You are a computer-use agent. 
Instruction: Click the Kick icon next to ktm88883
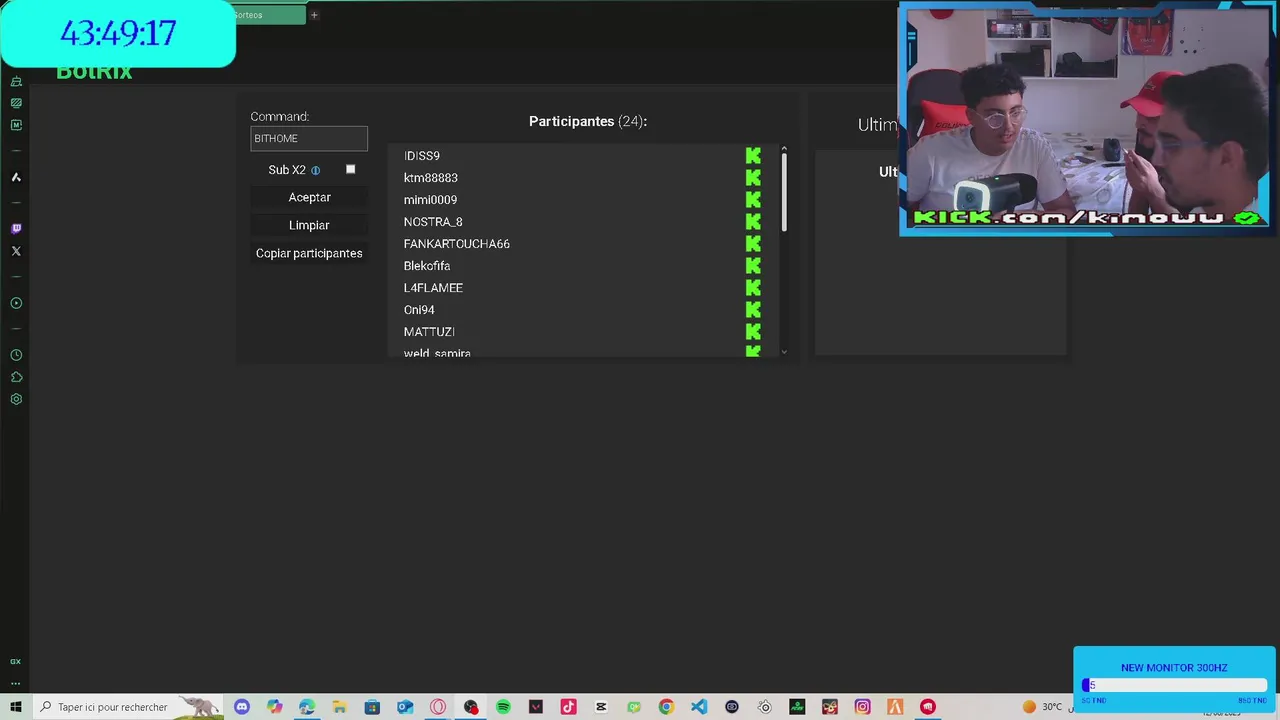point(753,178)
